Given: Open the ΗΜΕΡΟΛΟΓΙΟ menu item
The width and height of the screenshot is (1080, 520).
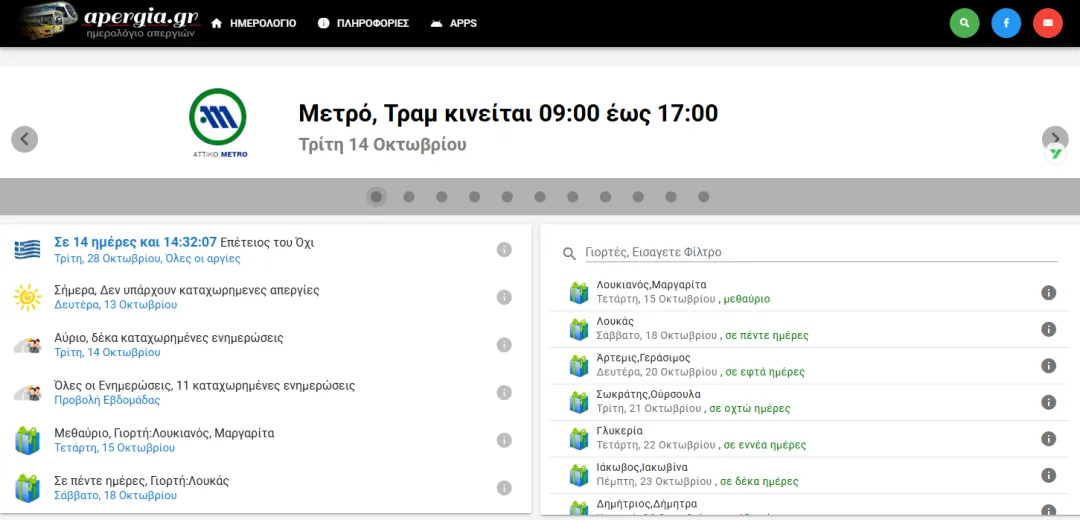Looking at the screenshot, I should [x=254, y=23].
